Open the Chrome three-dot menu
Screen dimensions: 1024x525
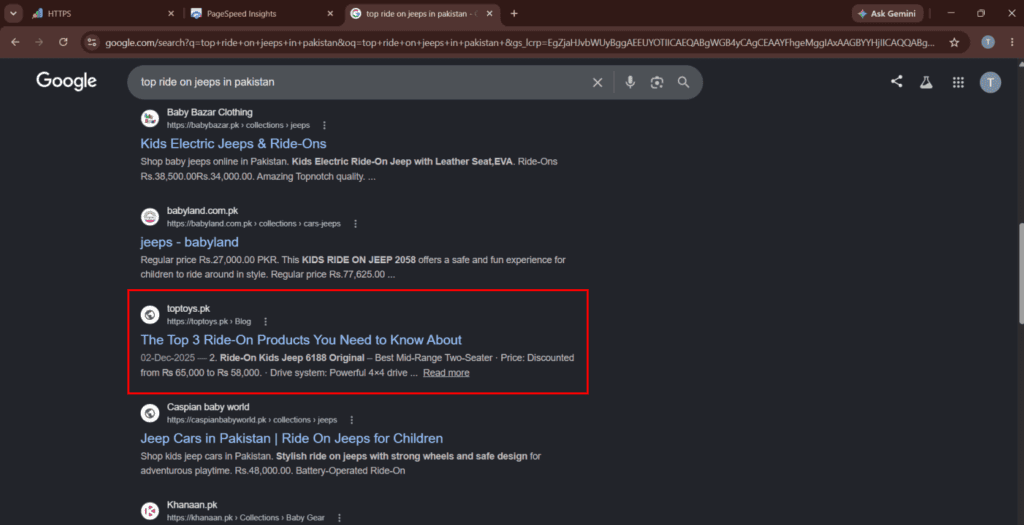(1012, 42)
